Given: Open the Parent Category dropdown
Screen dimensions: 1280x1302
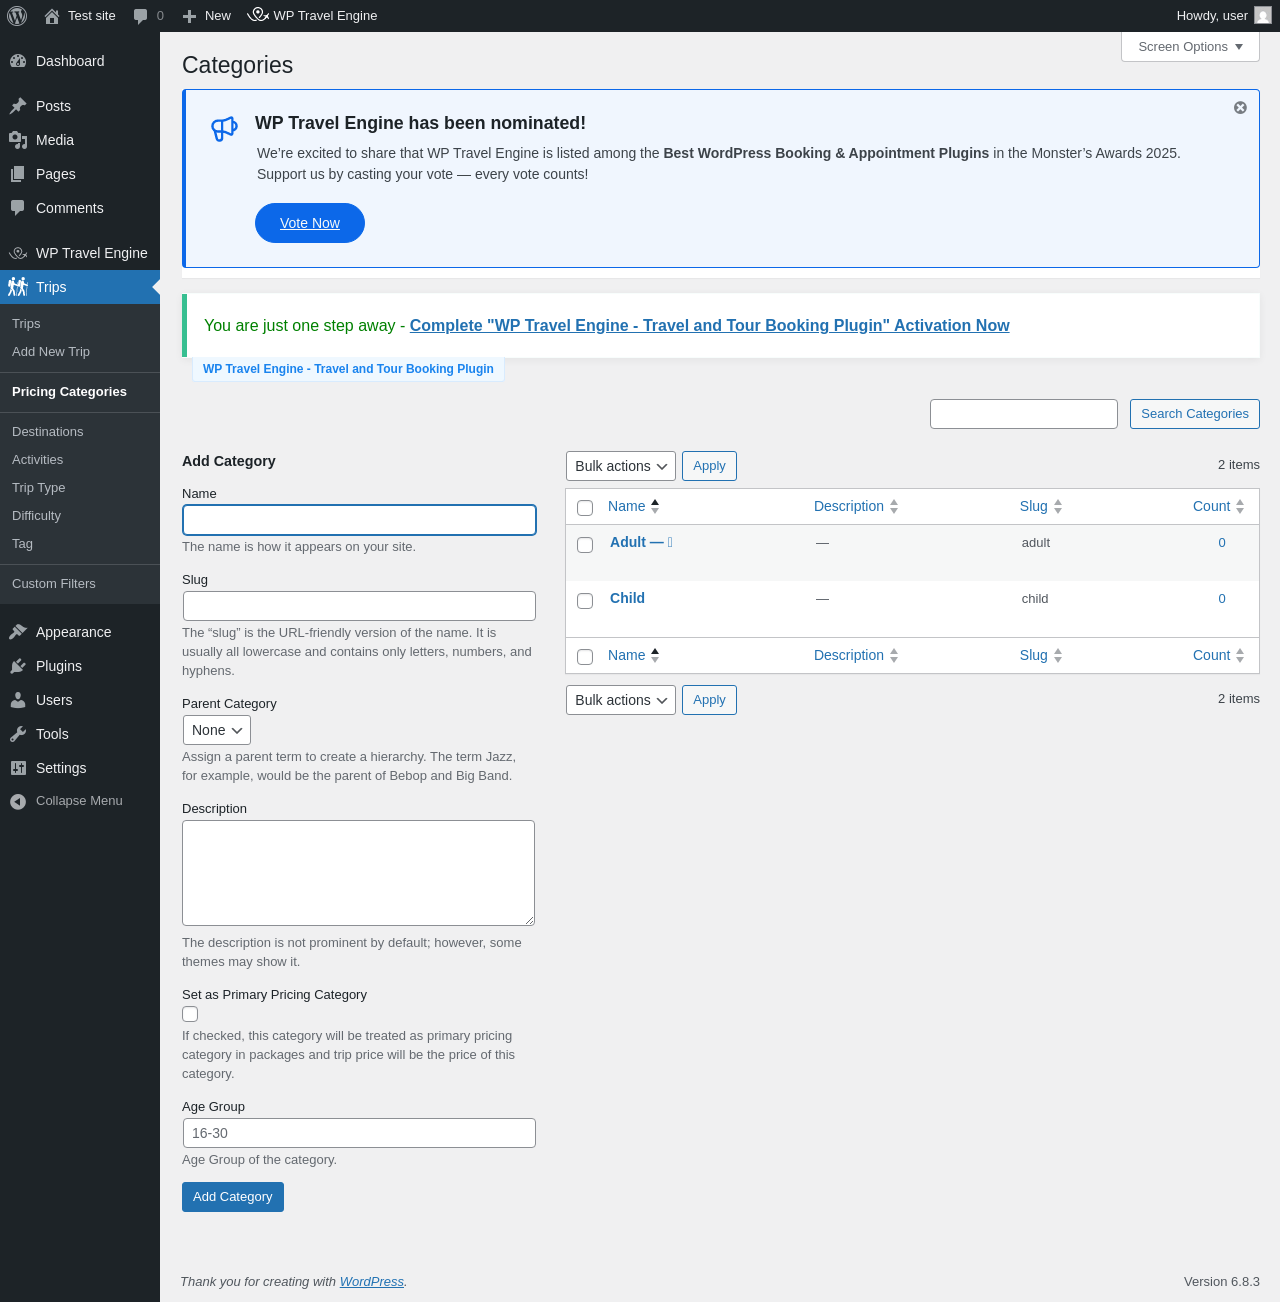Looking at the screenshot, I should click(x=217, y=730).
